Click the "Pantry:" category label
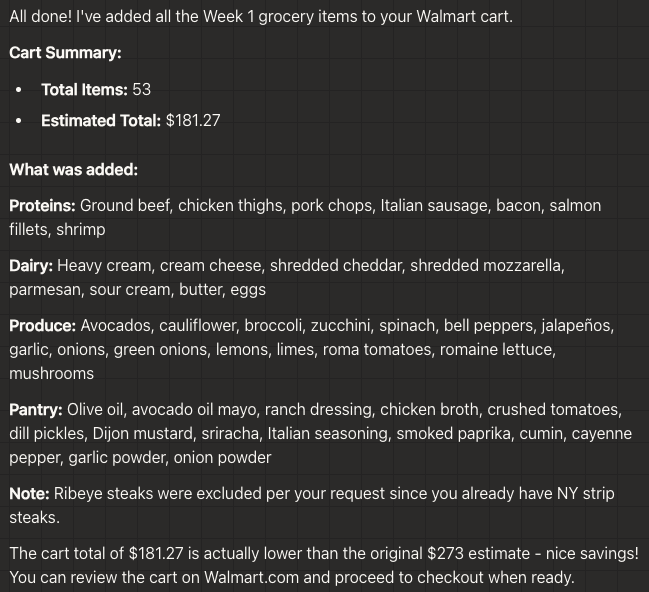 point(36,409)
